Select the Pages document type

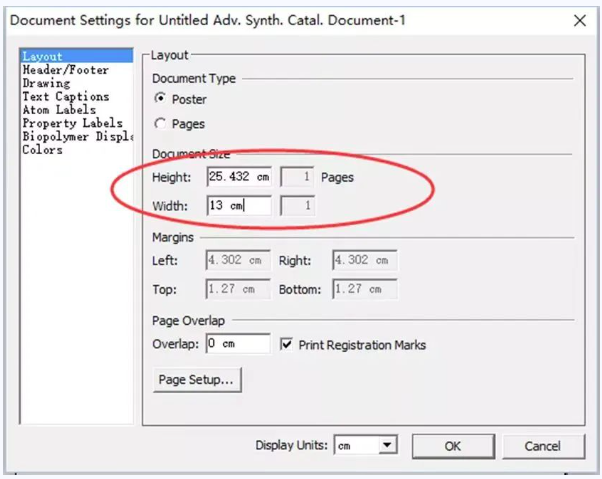(x=160, y=124)
